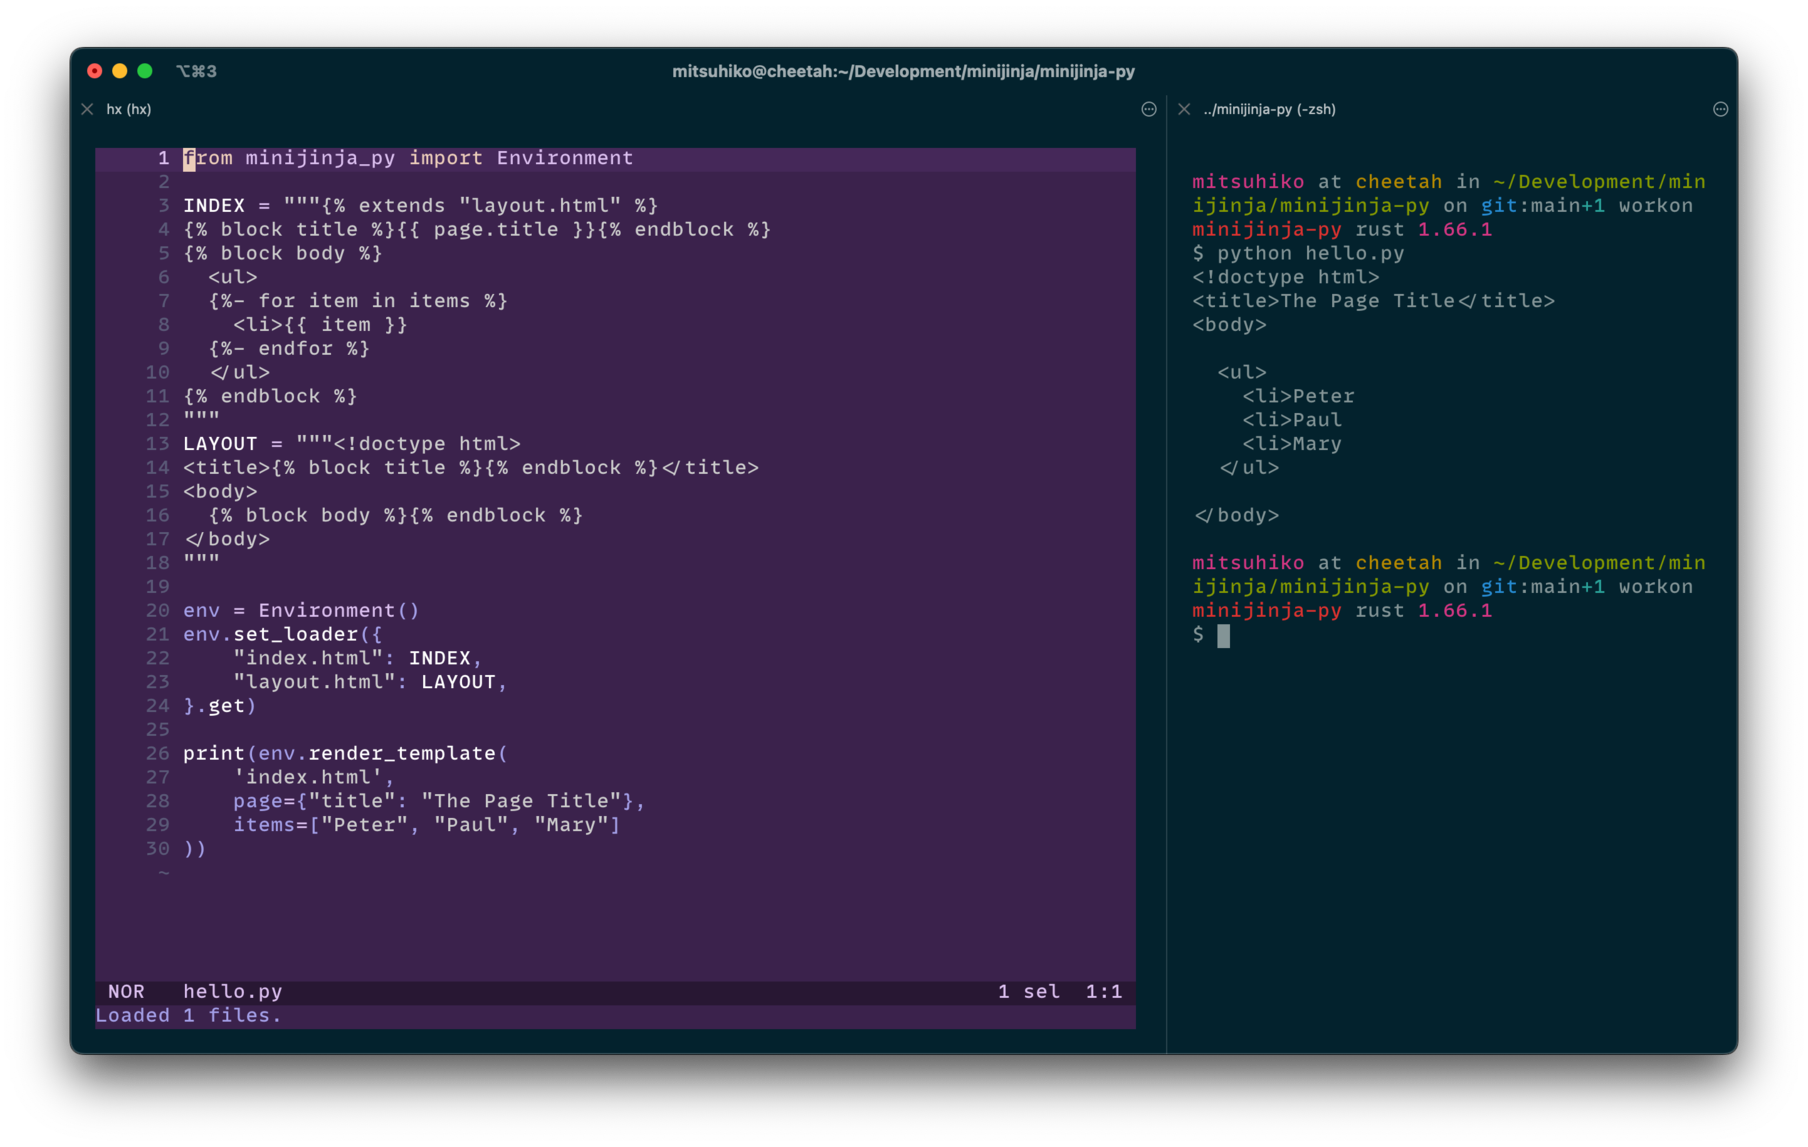Click the NOR mode indicator
This screenshot has width=1808, height=1147.
coord(126,991)
